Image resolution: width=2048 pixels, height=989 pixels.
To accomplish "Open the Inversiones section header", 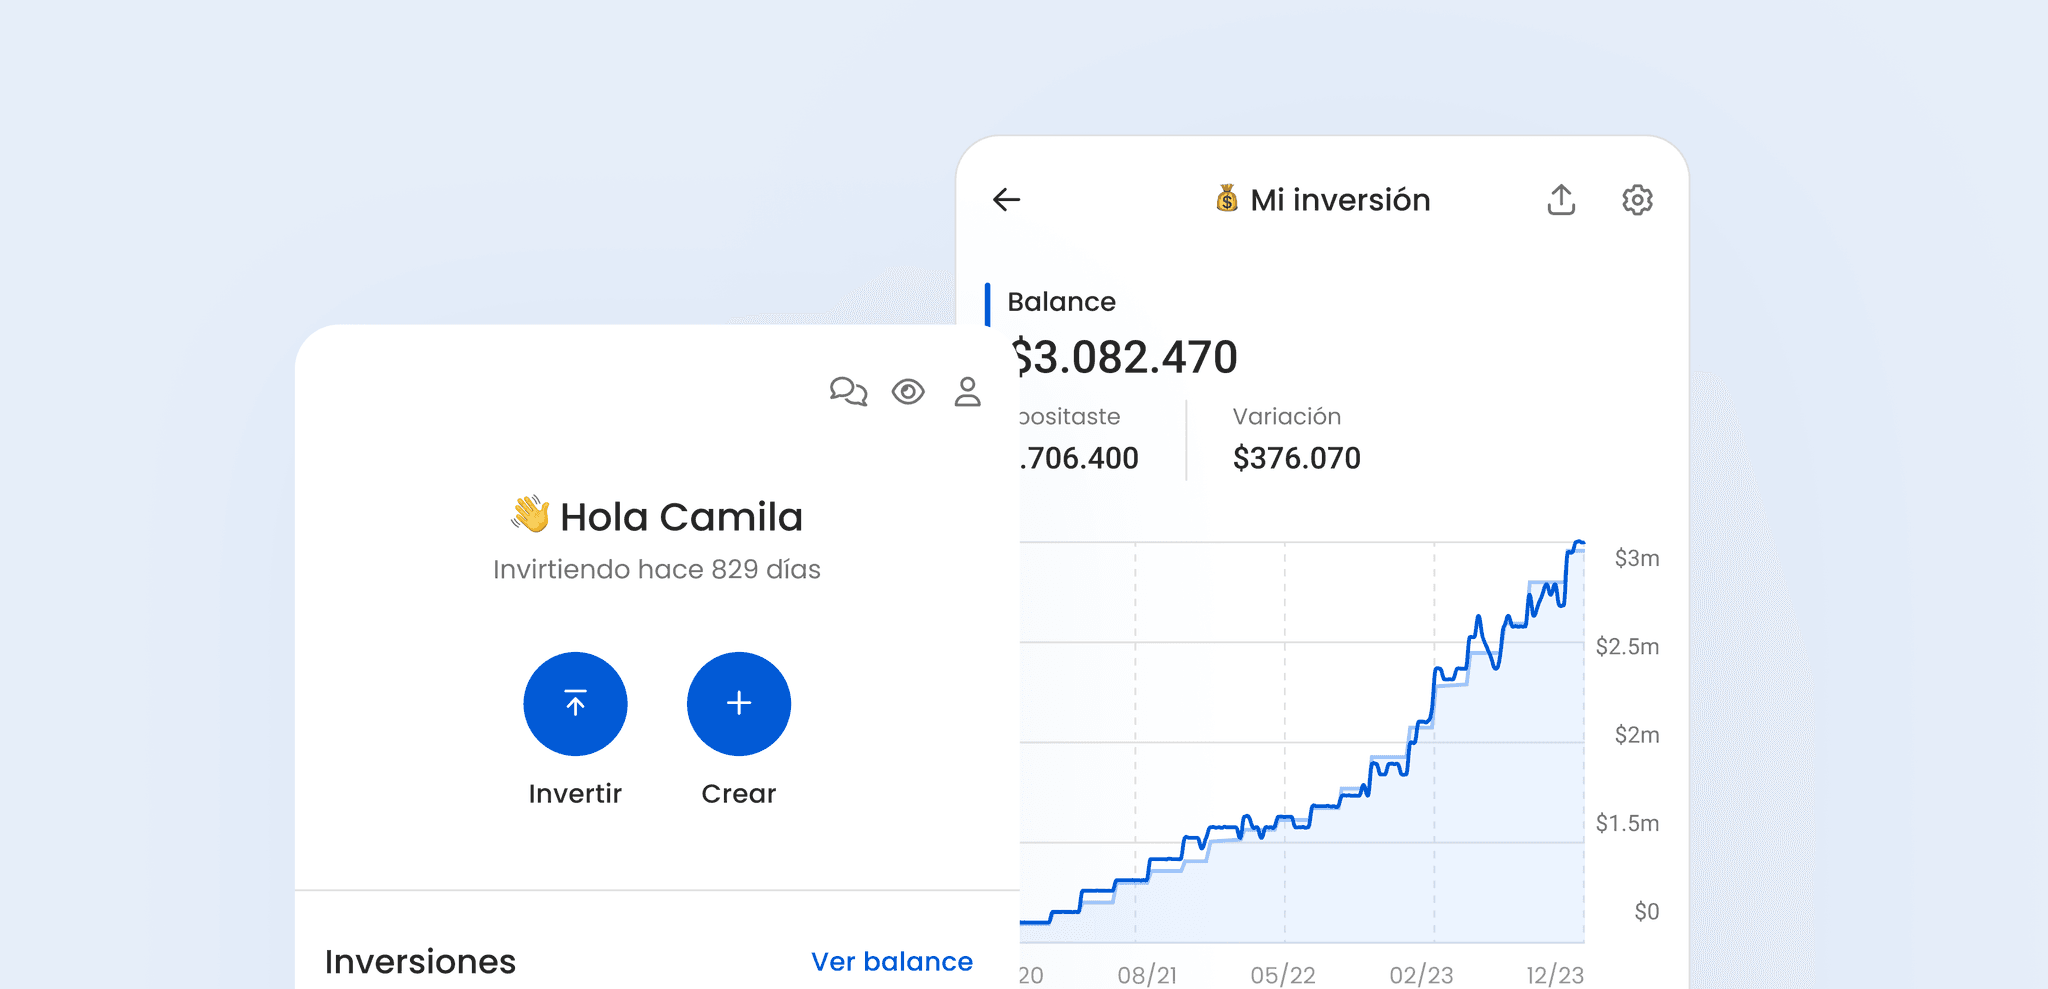I will coord(420,961).
